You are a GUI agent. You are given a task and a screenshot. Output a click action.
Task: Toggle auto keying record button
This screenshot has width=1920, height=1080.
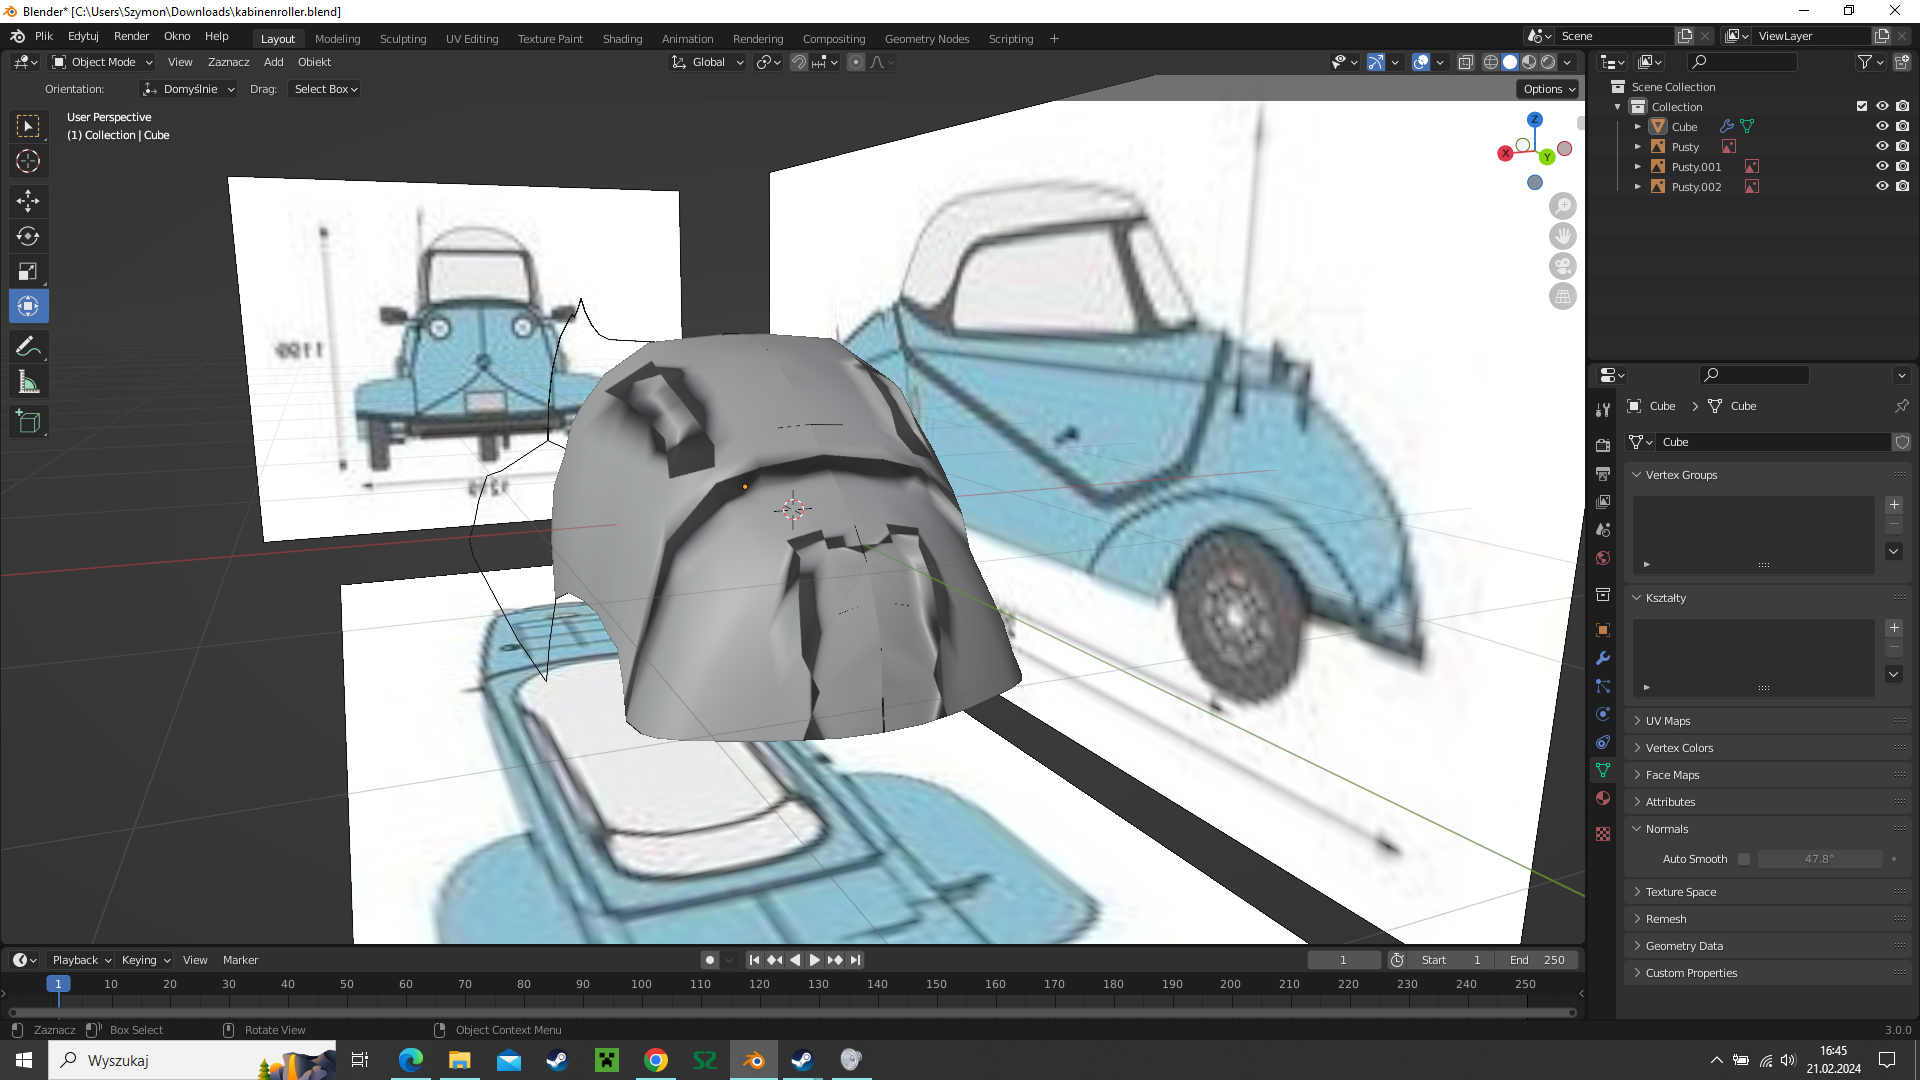pos(709,960)
